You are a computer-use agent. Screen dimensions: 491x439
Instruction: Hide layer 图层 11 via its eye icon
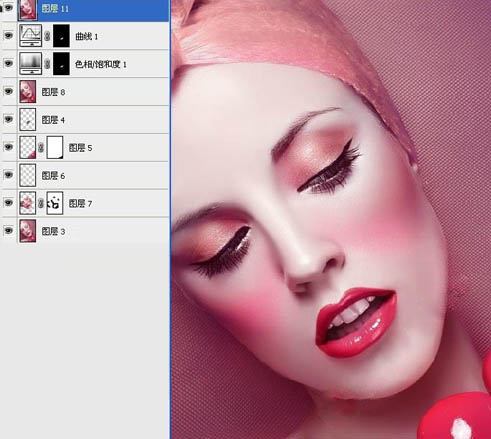8,7
